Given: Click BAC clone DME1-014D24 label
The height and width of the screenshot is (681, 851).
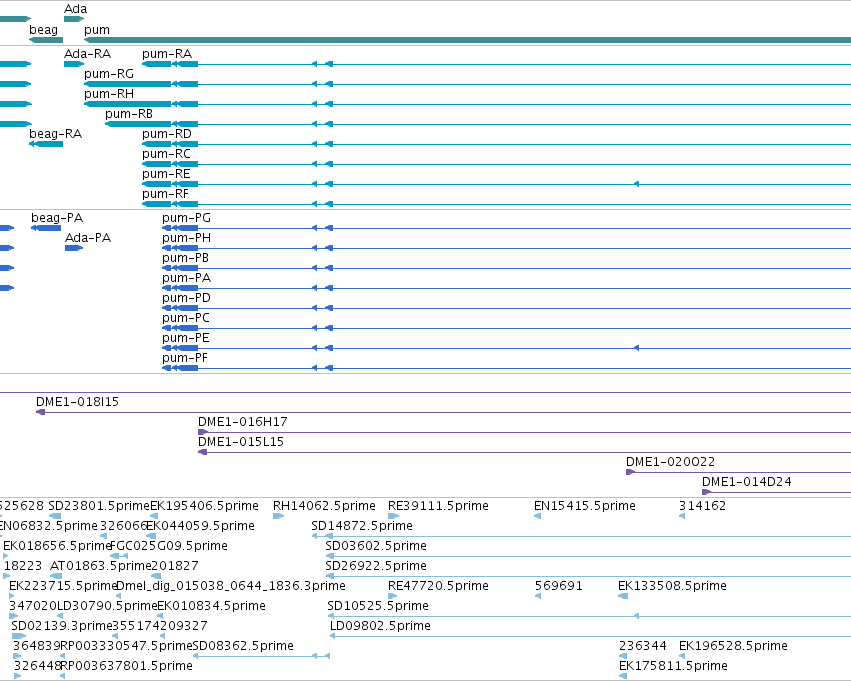Looking at the screenshot, I should [747, 482].
